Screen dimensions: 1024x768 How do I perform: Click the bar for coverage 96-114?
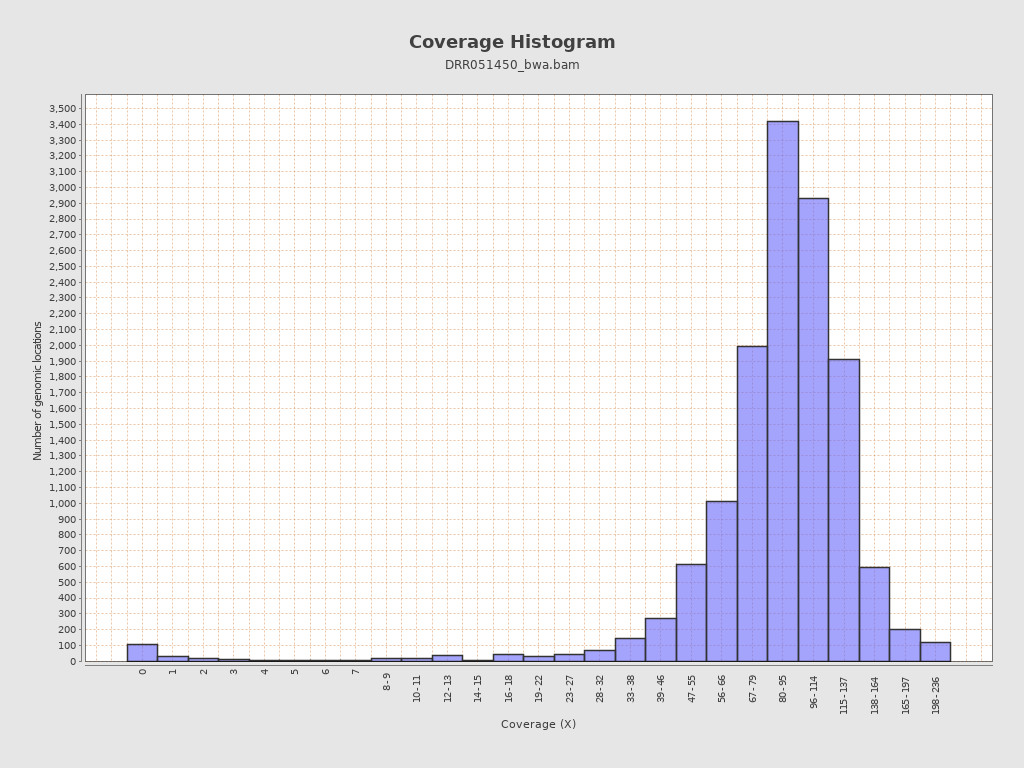click(813, 430)
